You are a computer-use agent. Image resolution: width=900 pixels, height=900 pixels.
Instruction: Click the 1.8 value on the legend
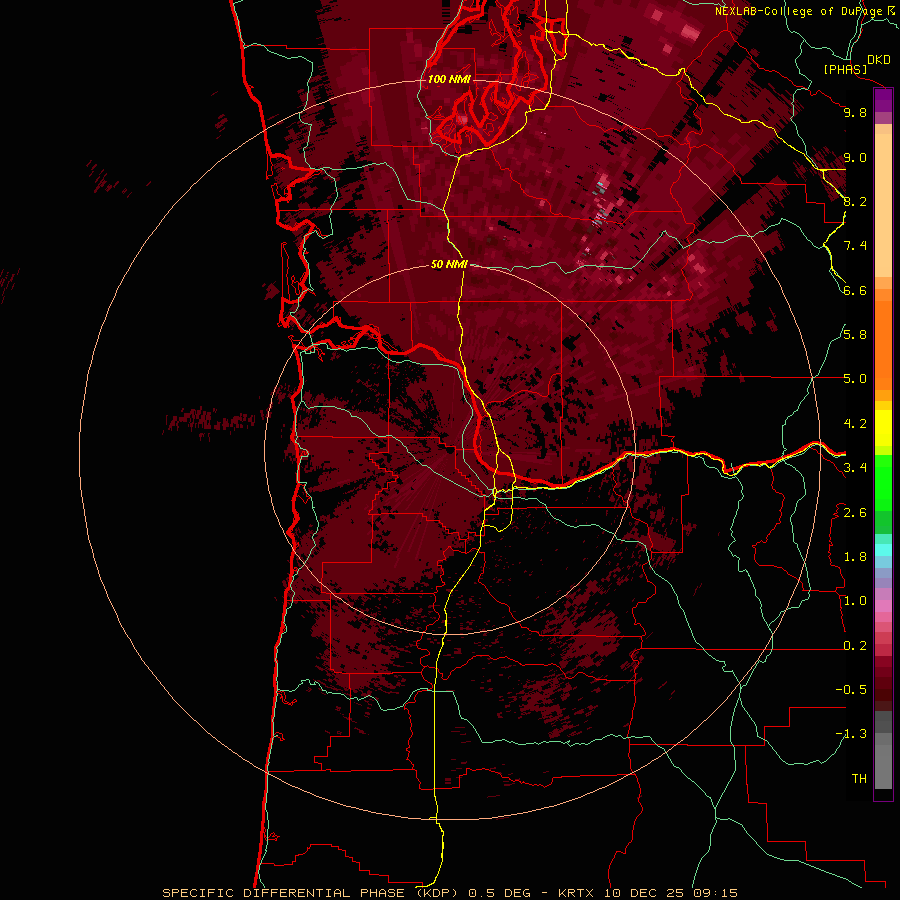point(855,557)
